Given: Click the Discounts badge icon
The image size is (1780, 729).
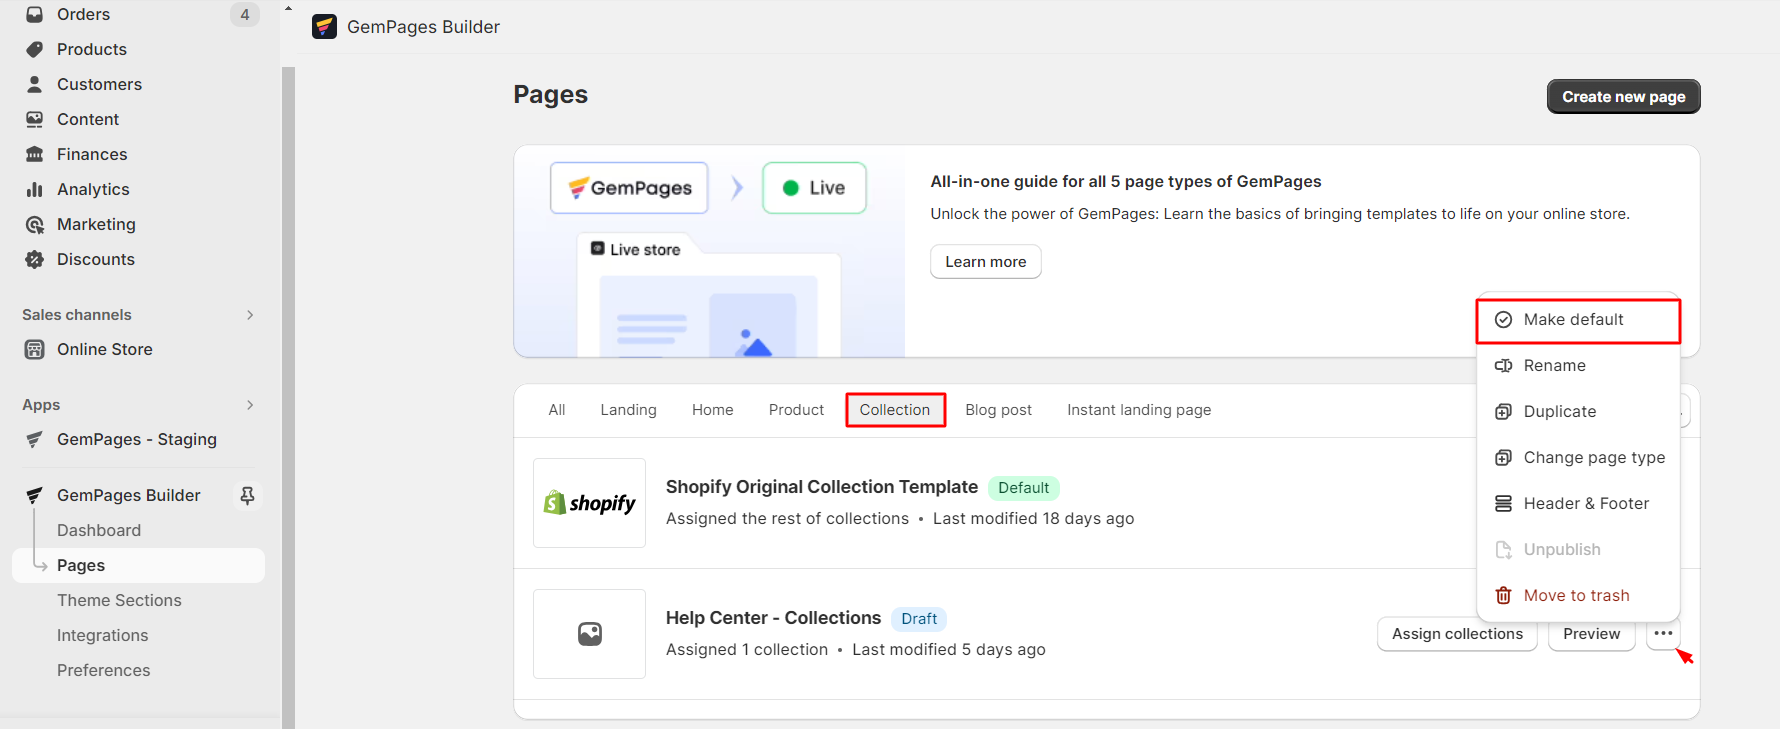Looking at the screenshot, I should (35, 259).
